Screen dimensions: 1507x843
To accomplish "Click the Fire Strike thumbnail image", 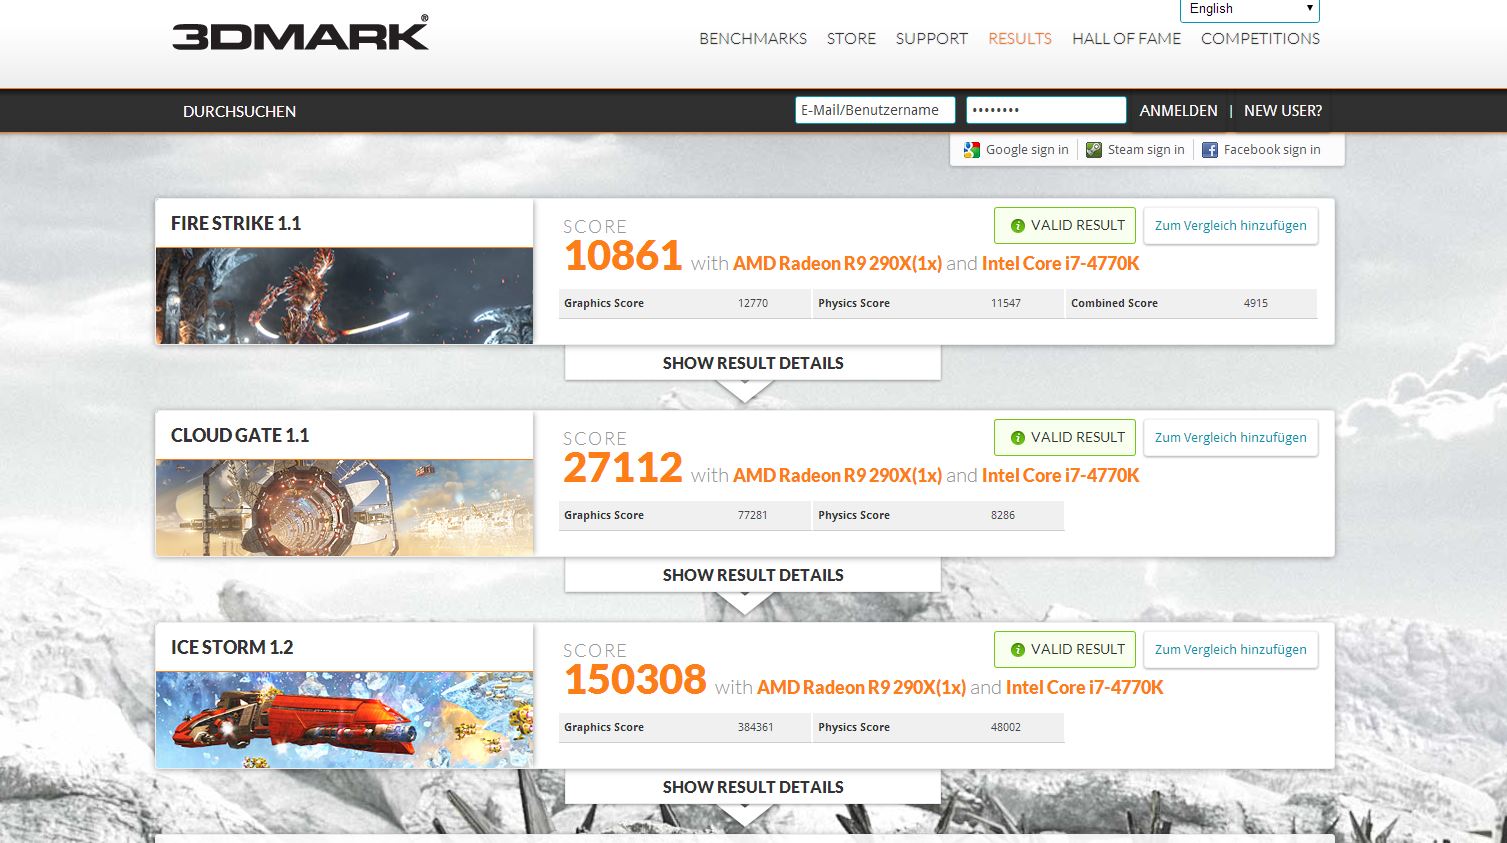I will tap(344, 296).
